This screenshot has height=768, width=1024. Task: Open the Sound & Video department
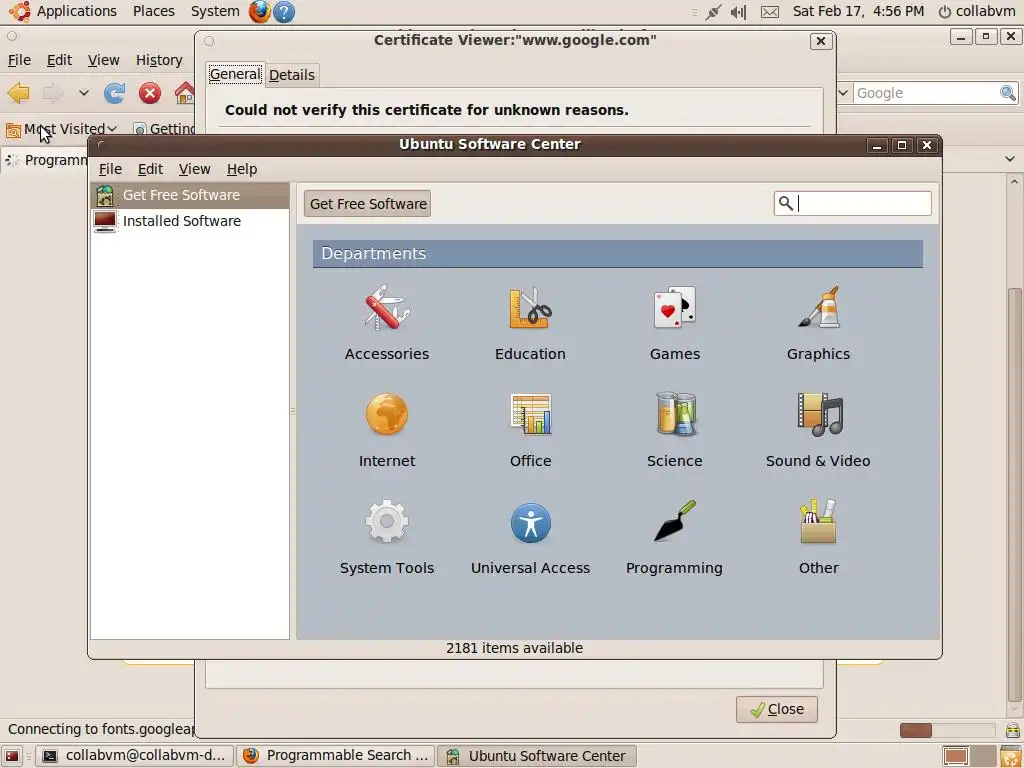[x=818, y=430]
